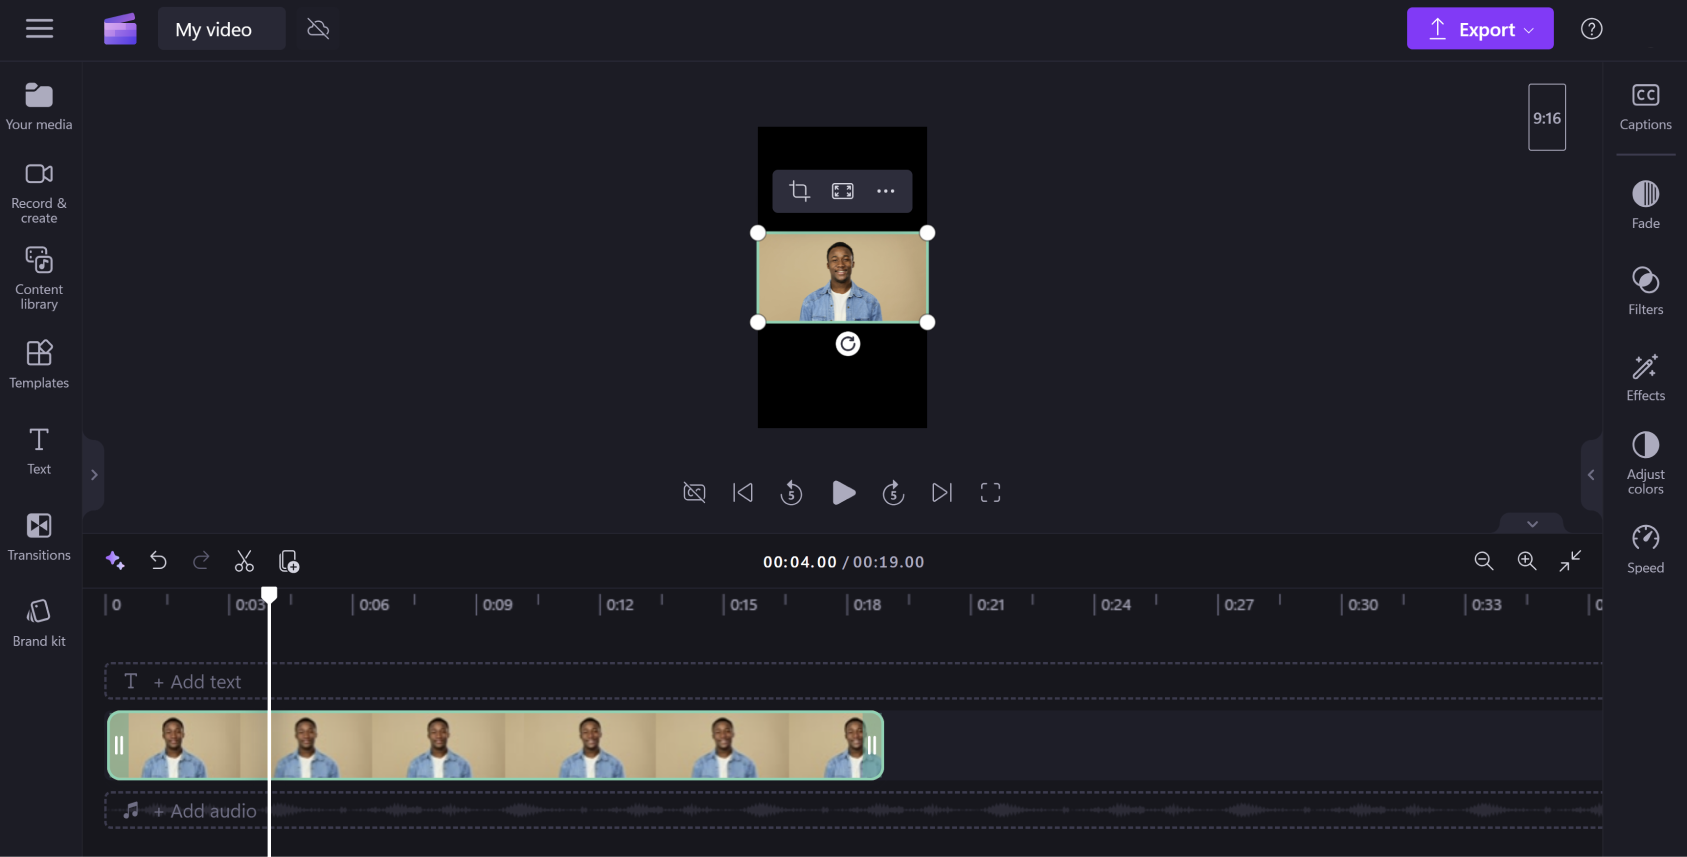Click the rotate handle below the clip
This screenshot has height=857, width=1687.
(x=848, y=344)
